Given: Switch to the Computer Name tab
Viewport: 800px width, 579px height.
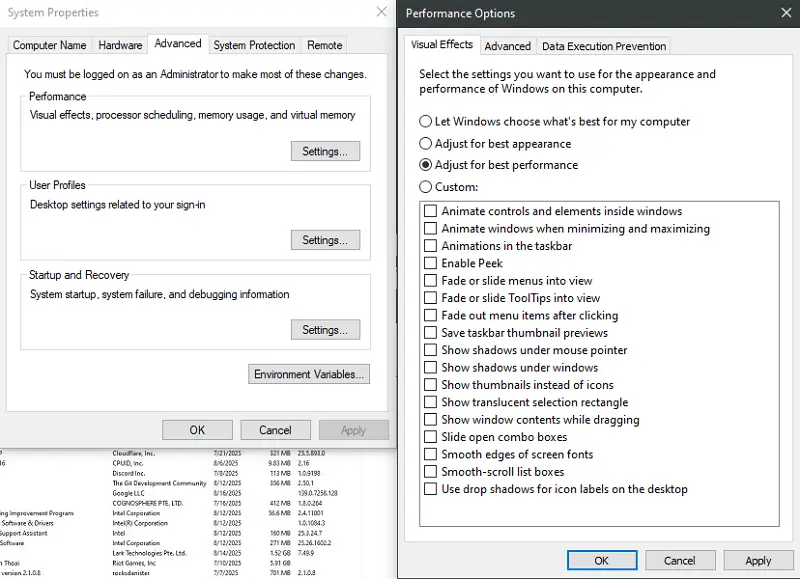Looking at the screenshot, I should (49, 45).
